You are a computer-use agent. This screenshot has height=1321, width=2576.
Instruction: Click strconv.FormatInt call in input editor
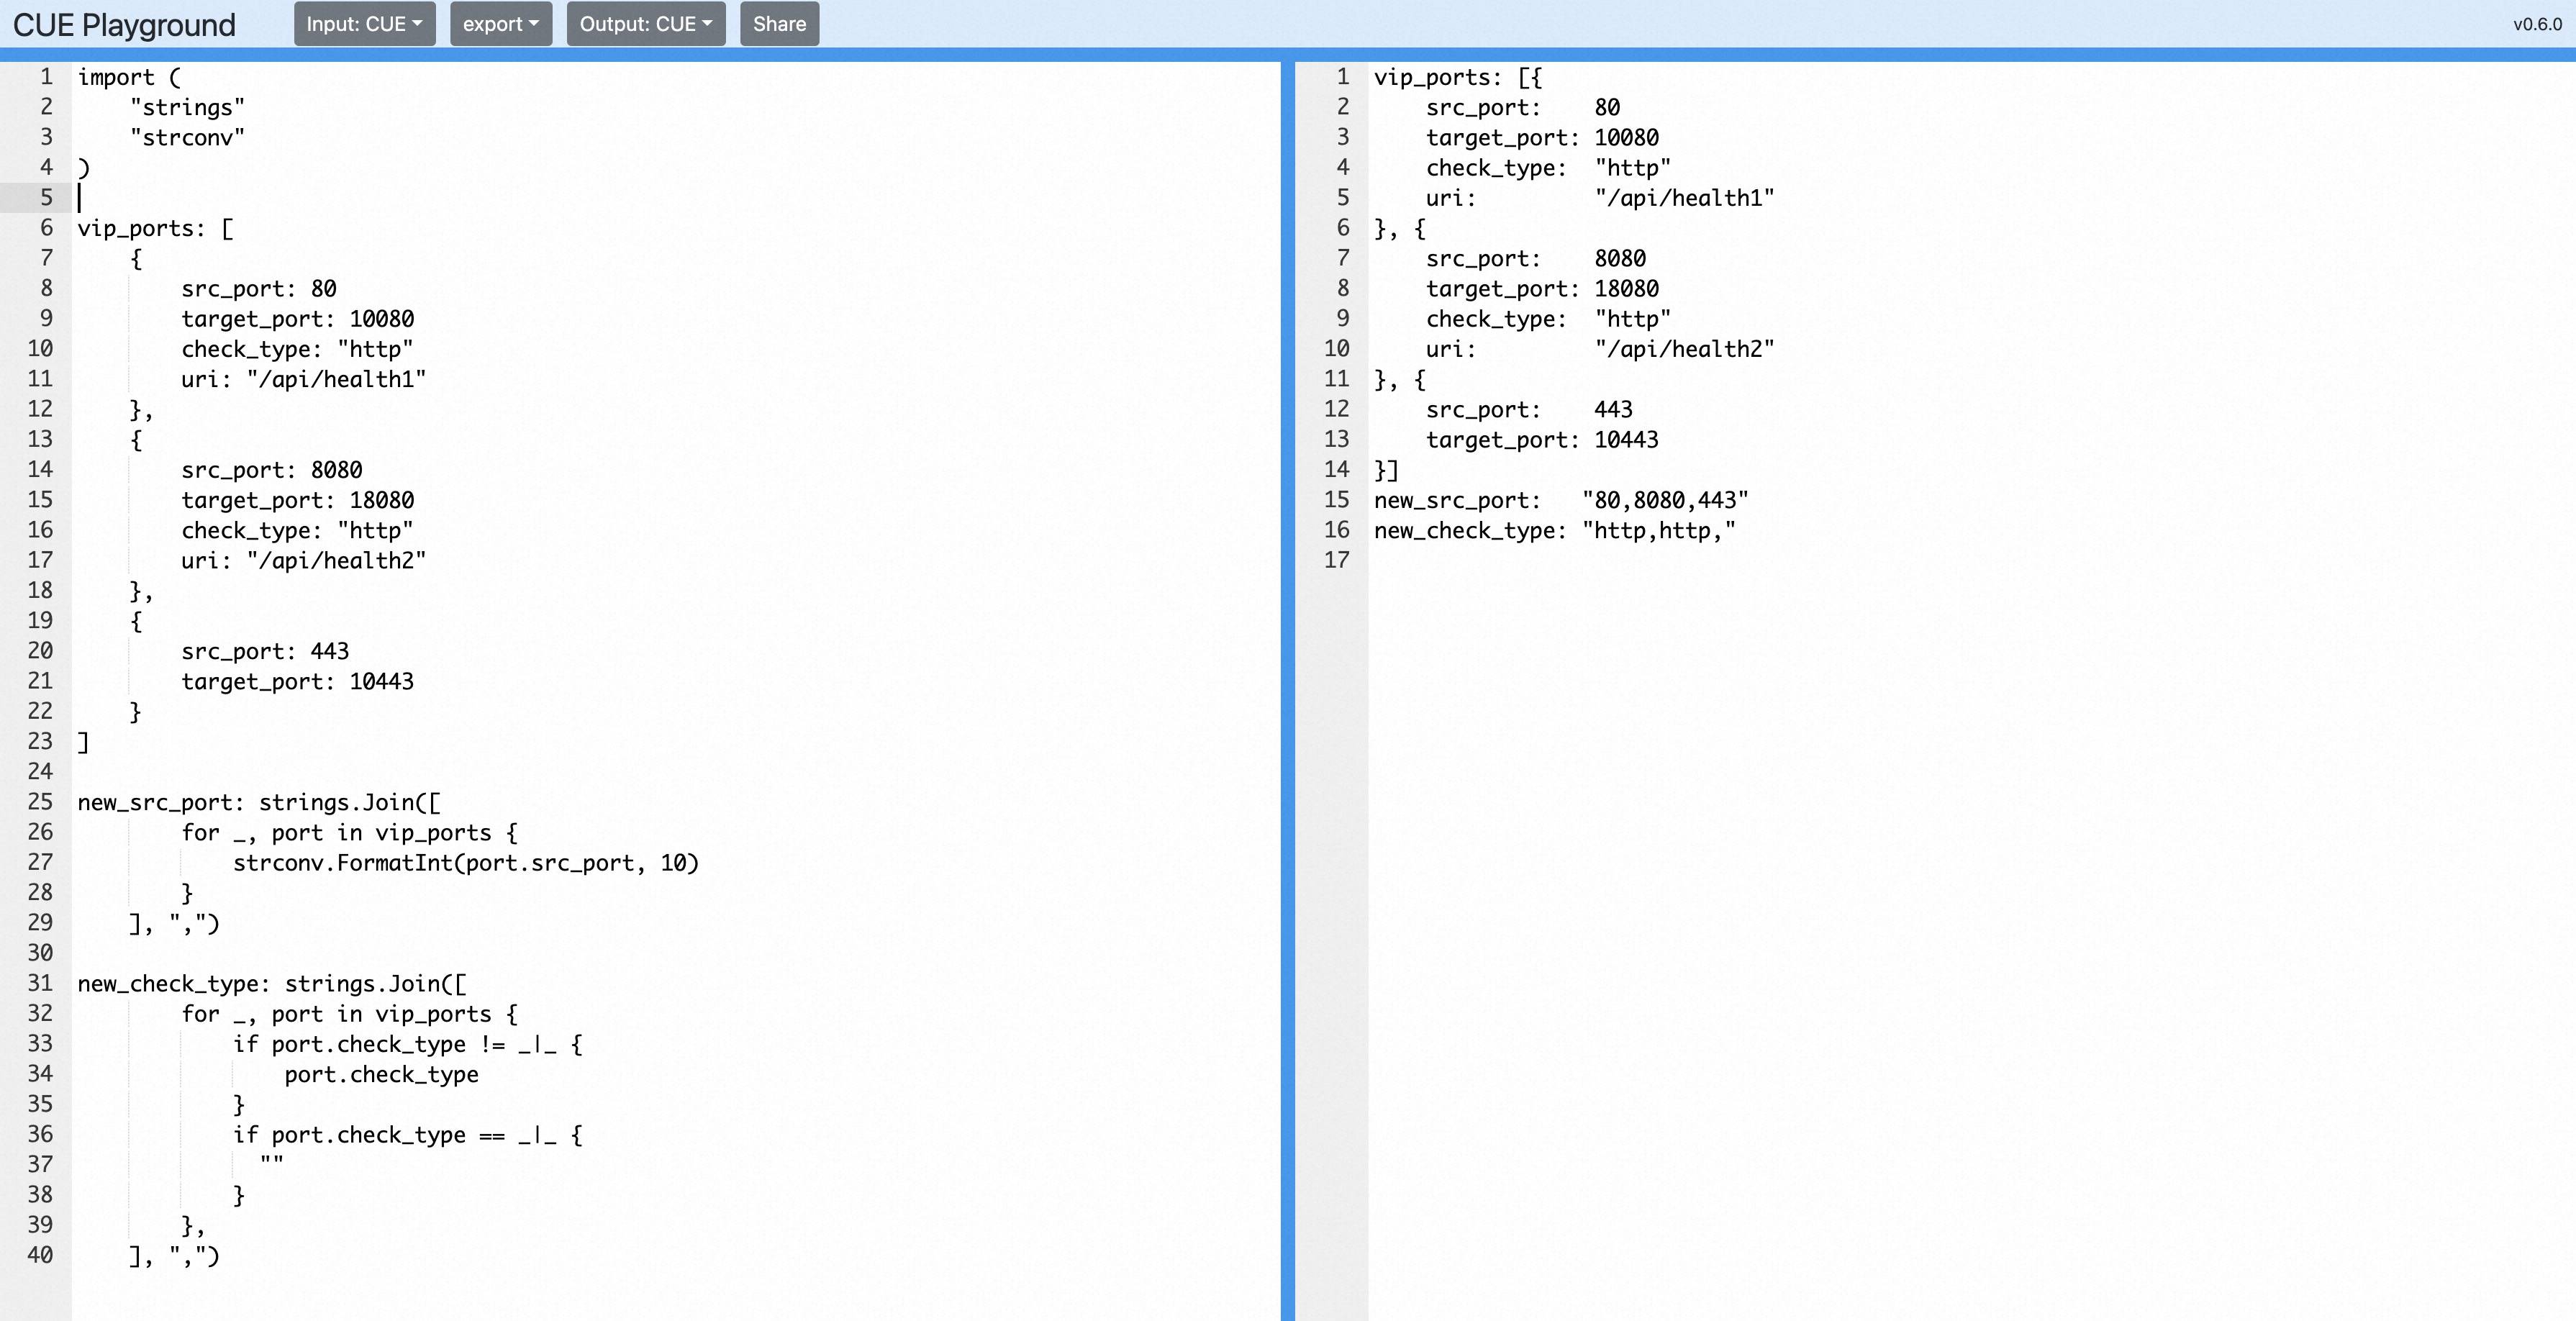[342, 863]
